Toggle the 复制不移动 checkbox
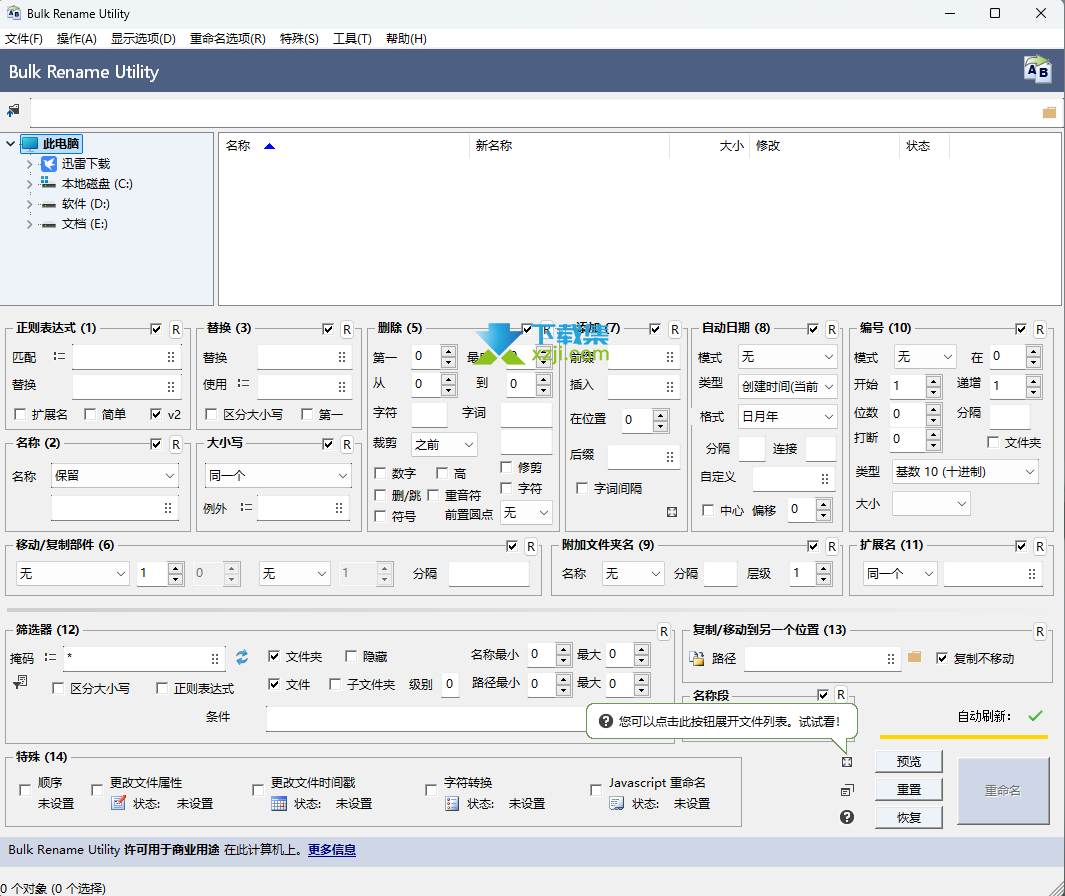The height and width of the screenshot is (896, 1065). click(942, 658)
